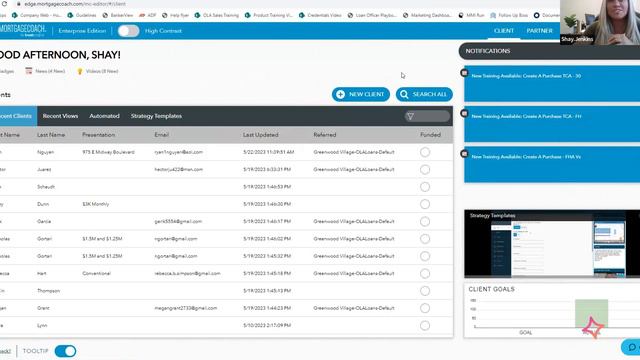Mark the Juarez client as funded
Viewport: 640px width, 360px height.
(425, 169)
